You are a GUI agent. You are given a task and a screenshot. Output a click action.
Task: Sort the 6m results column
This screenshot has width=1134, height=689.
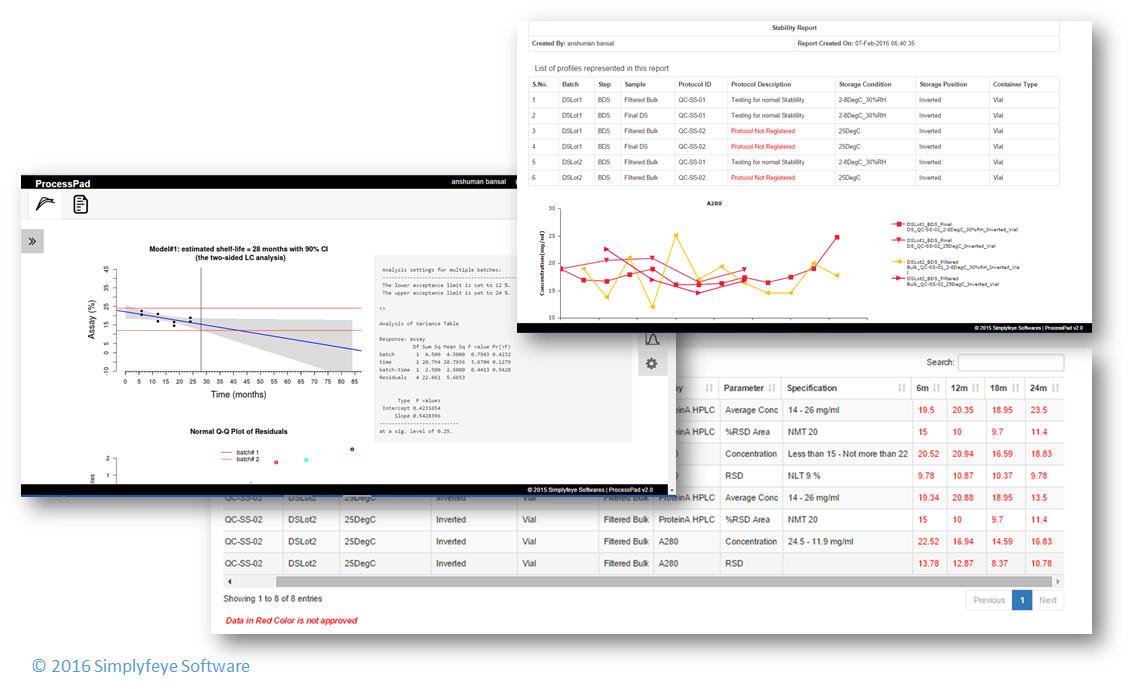[936, 386]
